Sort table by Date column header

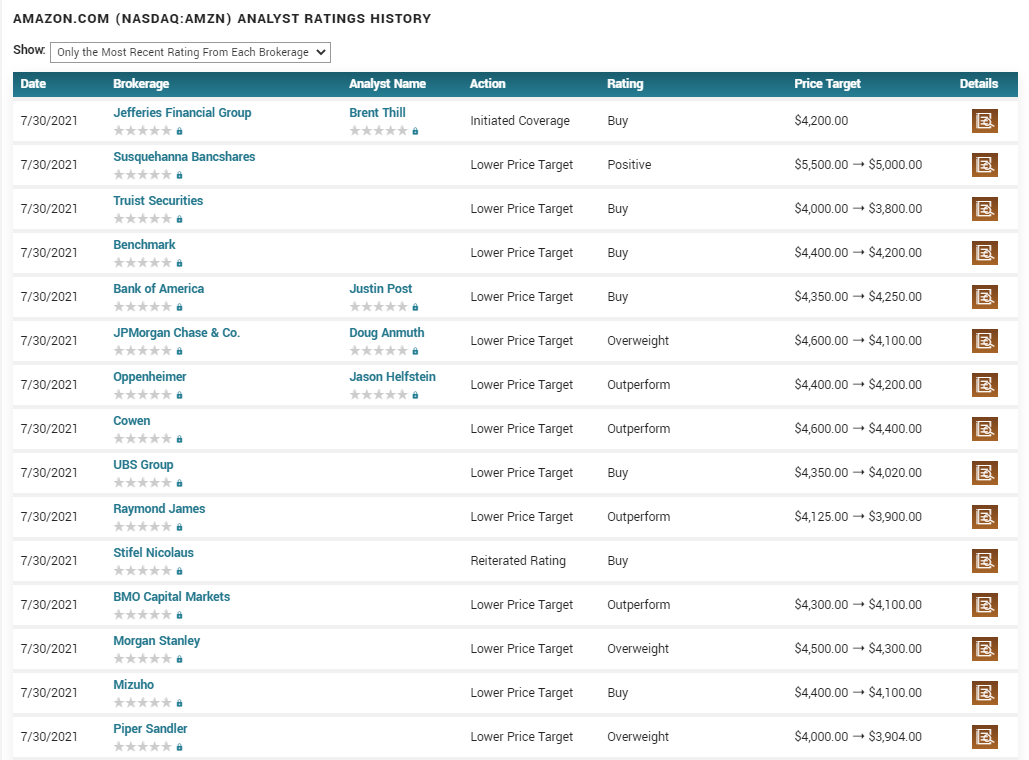pos(33,83)
